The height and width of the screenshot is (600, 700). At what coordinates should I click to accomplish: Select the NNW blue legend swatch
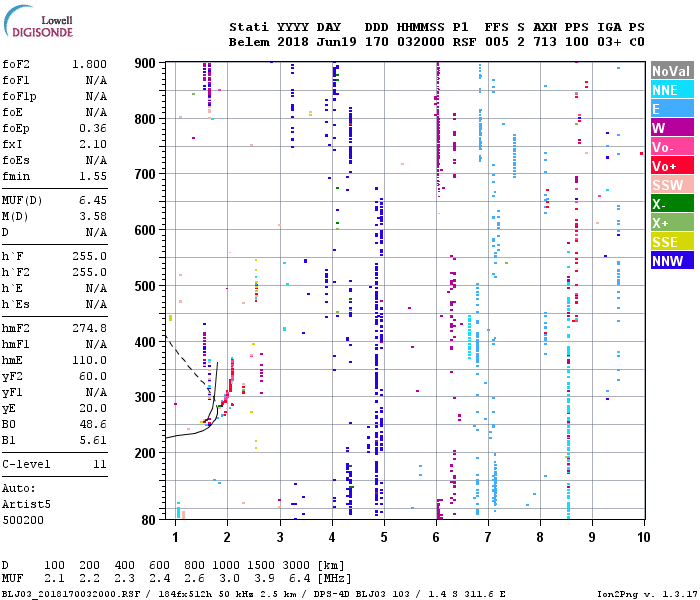[672, 260]
